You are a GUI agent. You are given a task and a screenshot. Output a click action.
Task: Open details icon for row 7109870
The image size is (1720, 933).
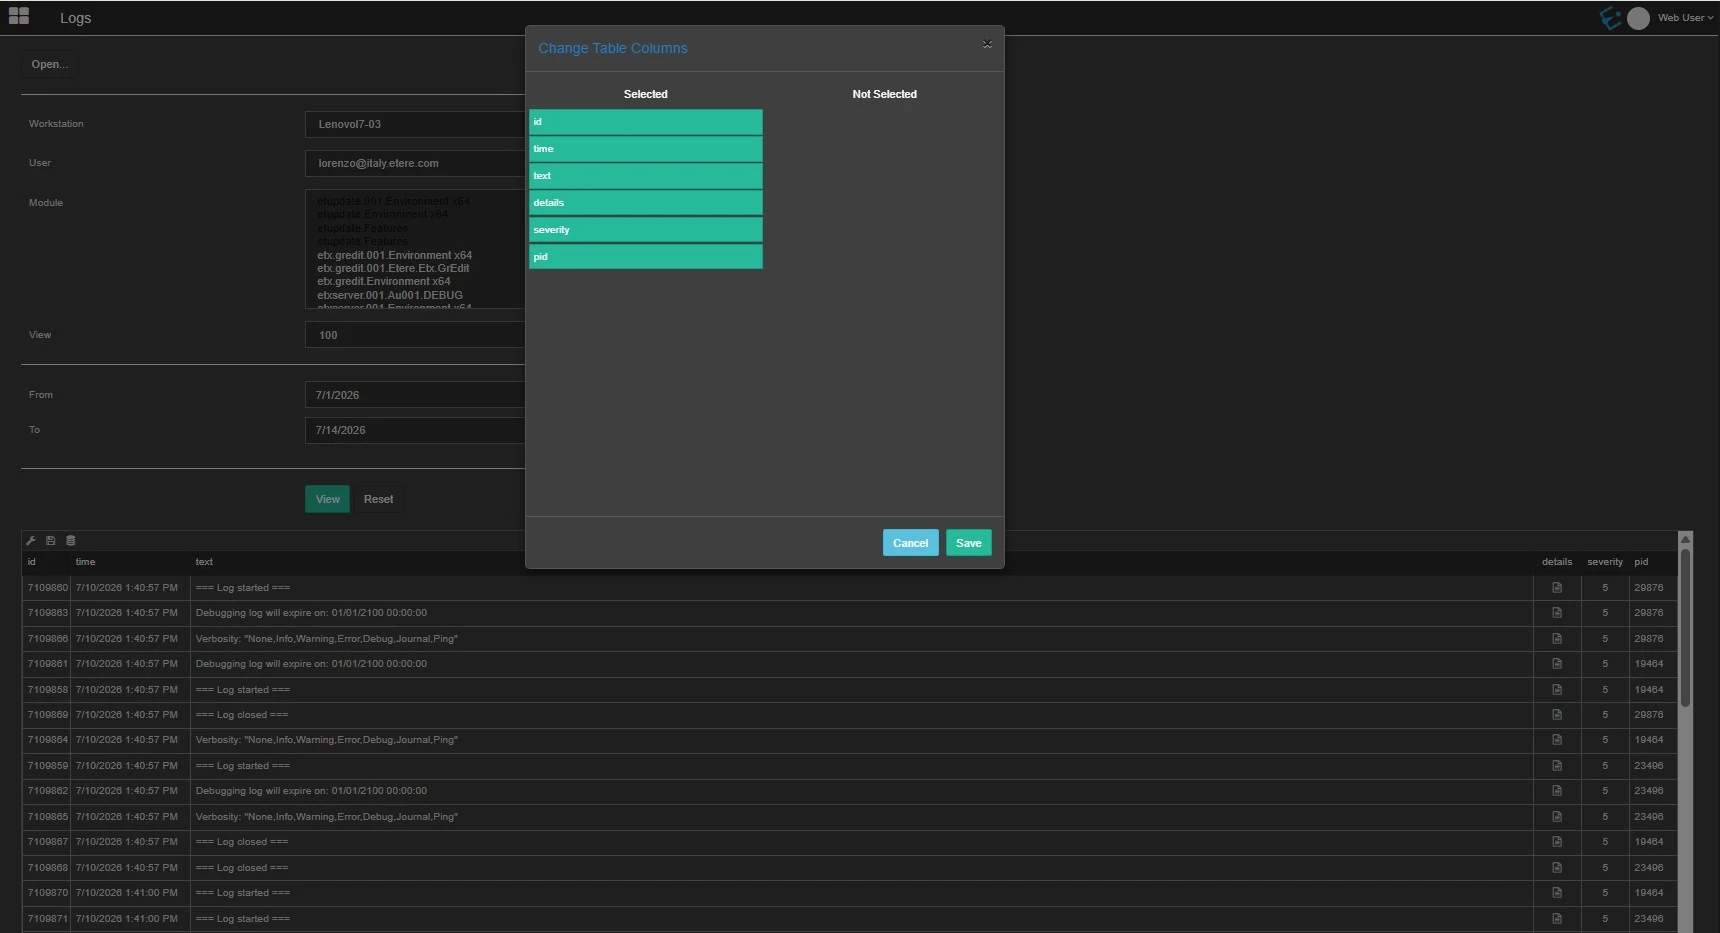tap(1557, 893)
